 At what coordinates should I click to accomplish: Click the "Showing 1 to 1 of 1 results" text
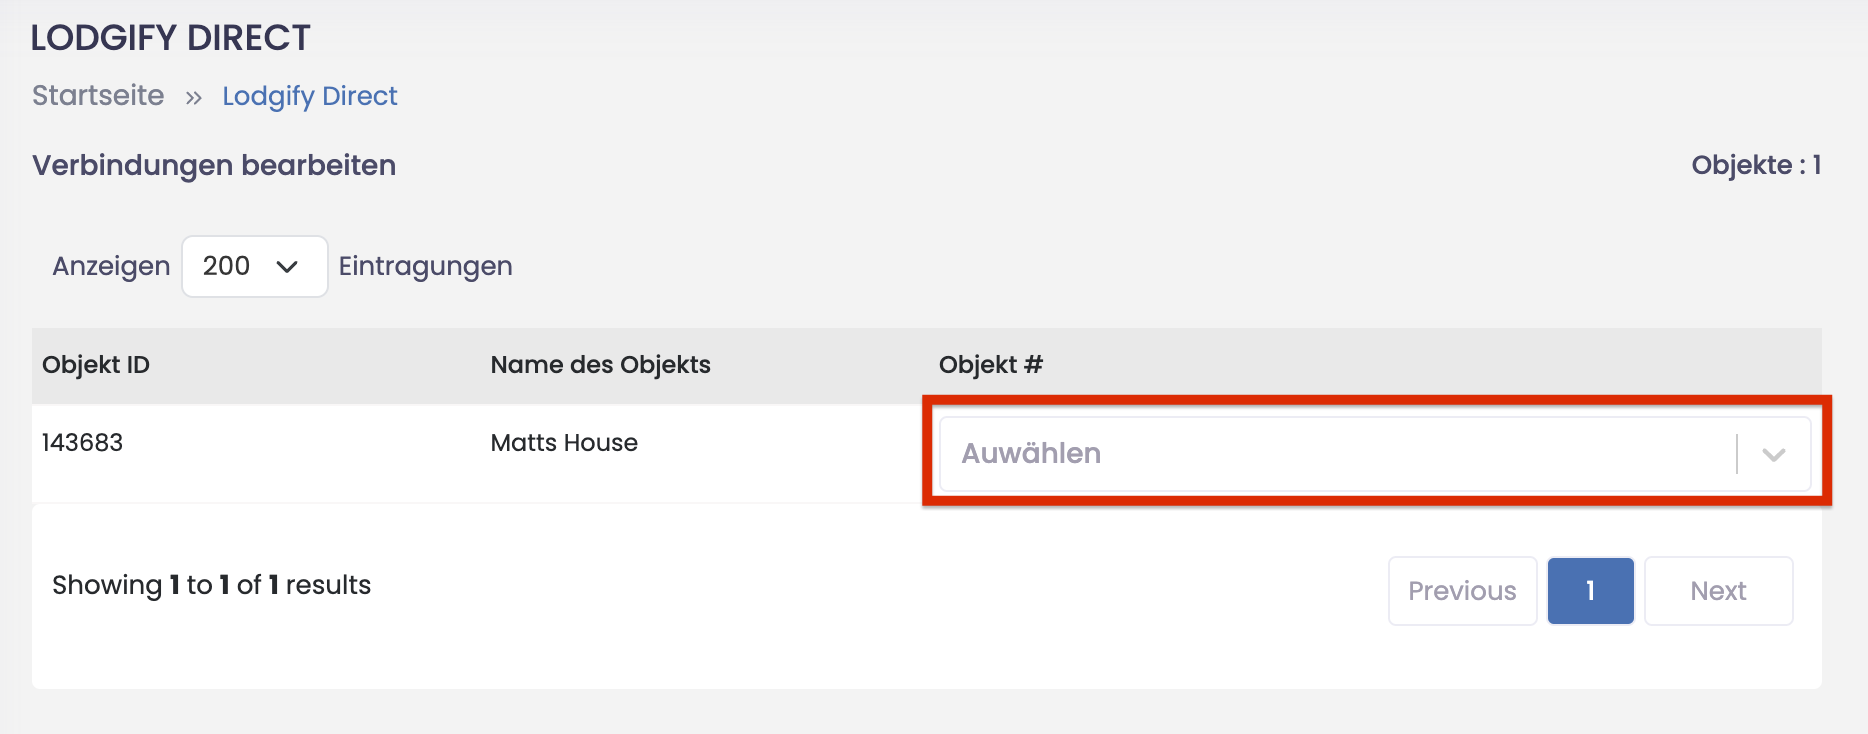[x=212, y=585]
